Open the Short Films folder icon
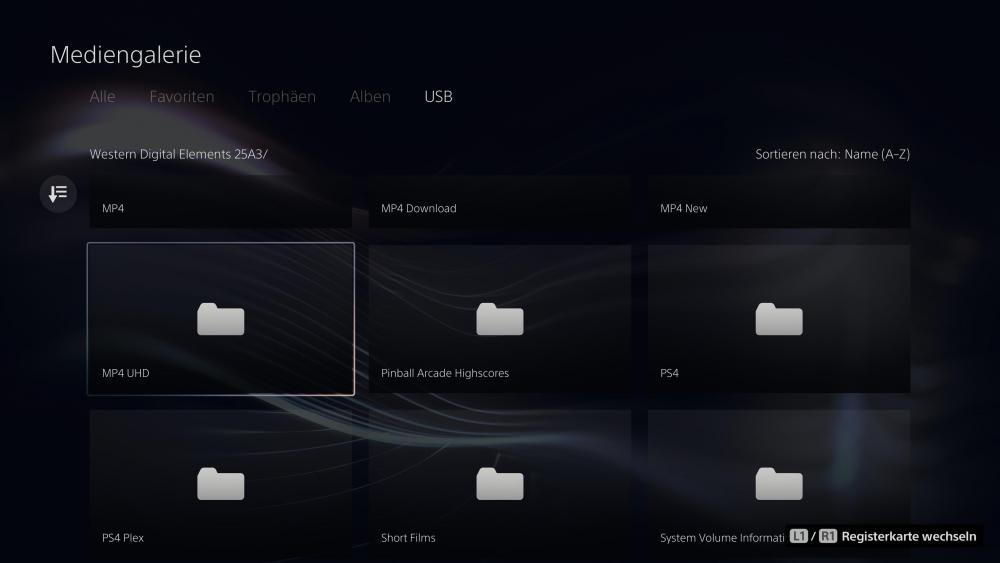This screenshot has height=563, width=1000. pos(500,484)
